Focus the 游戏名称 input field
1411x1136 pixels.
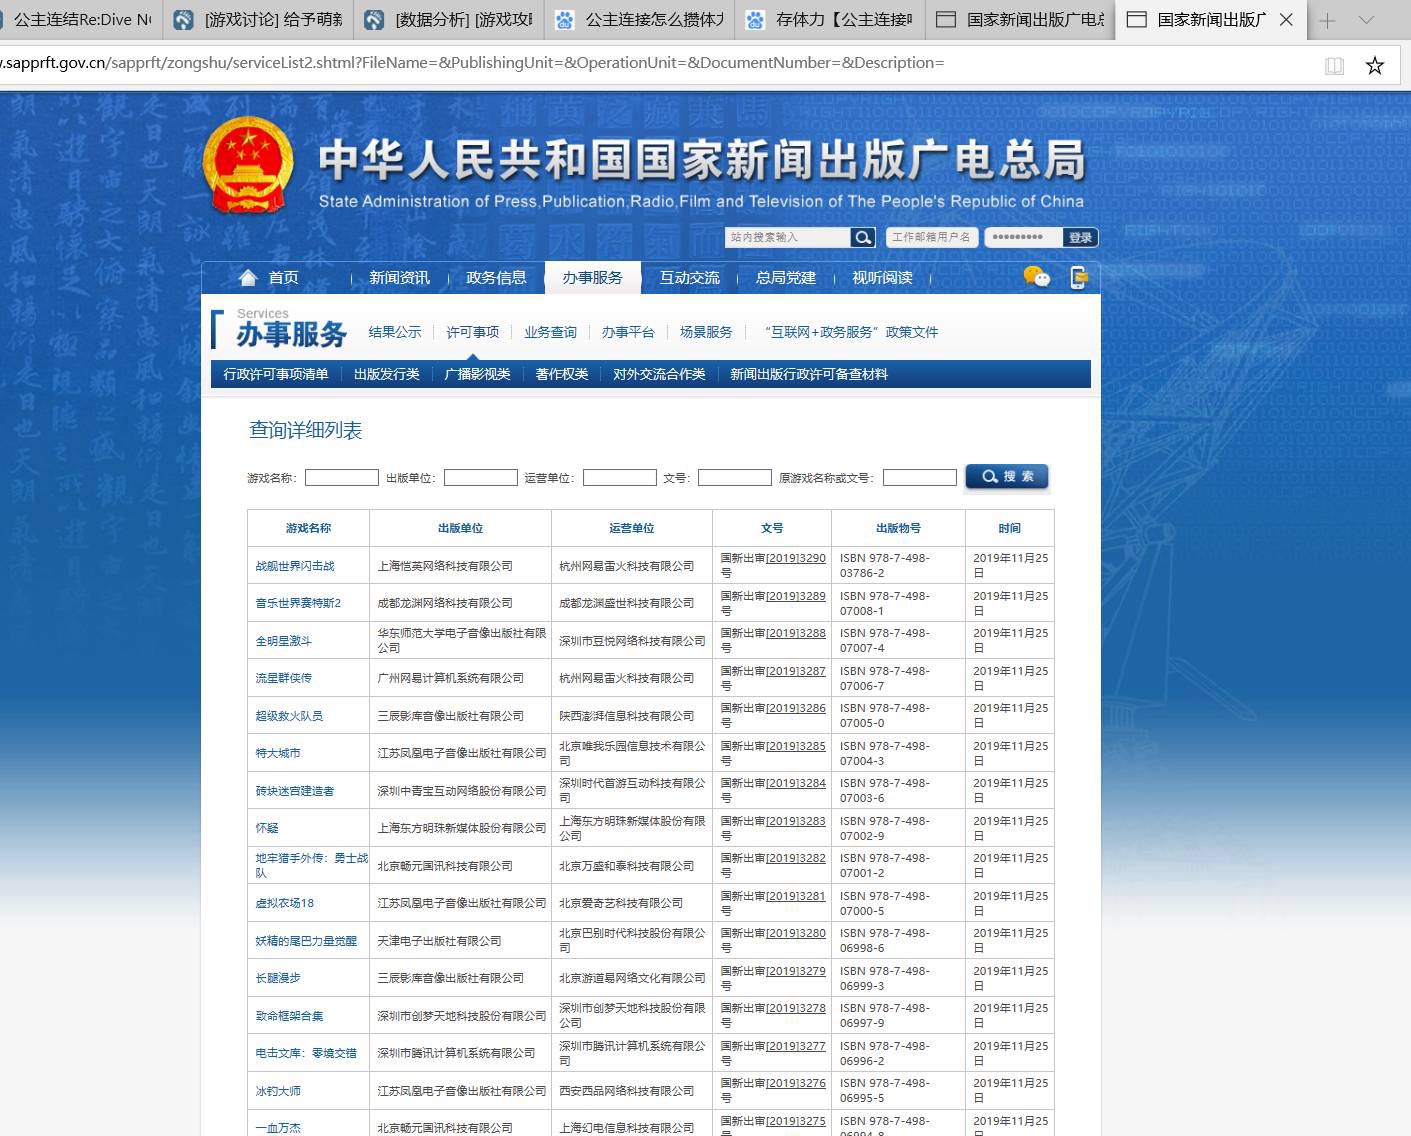pyautogui.click(x=342, y=478)
